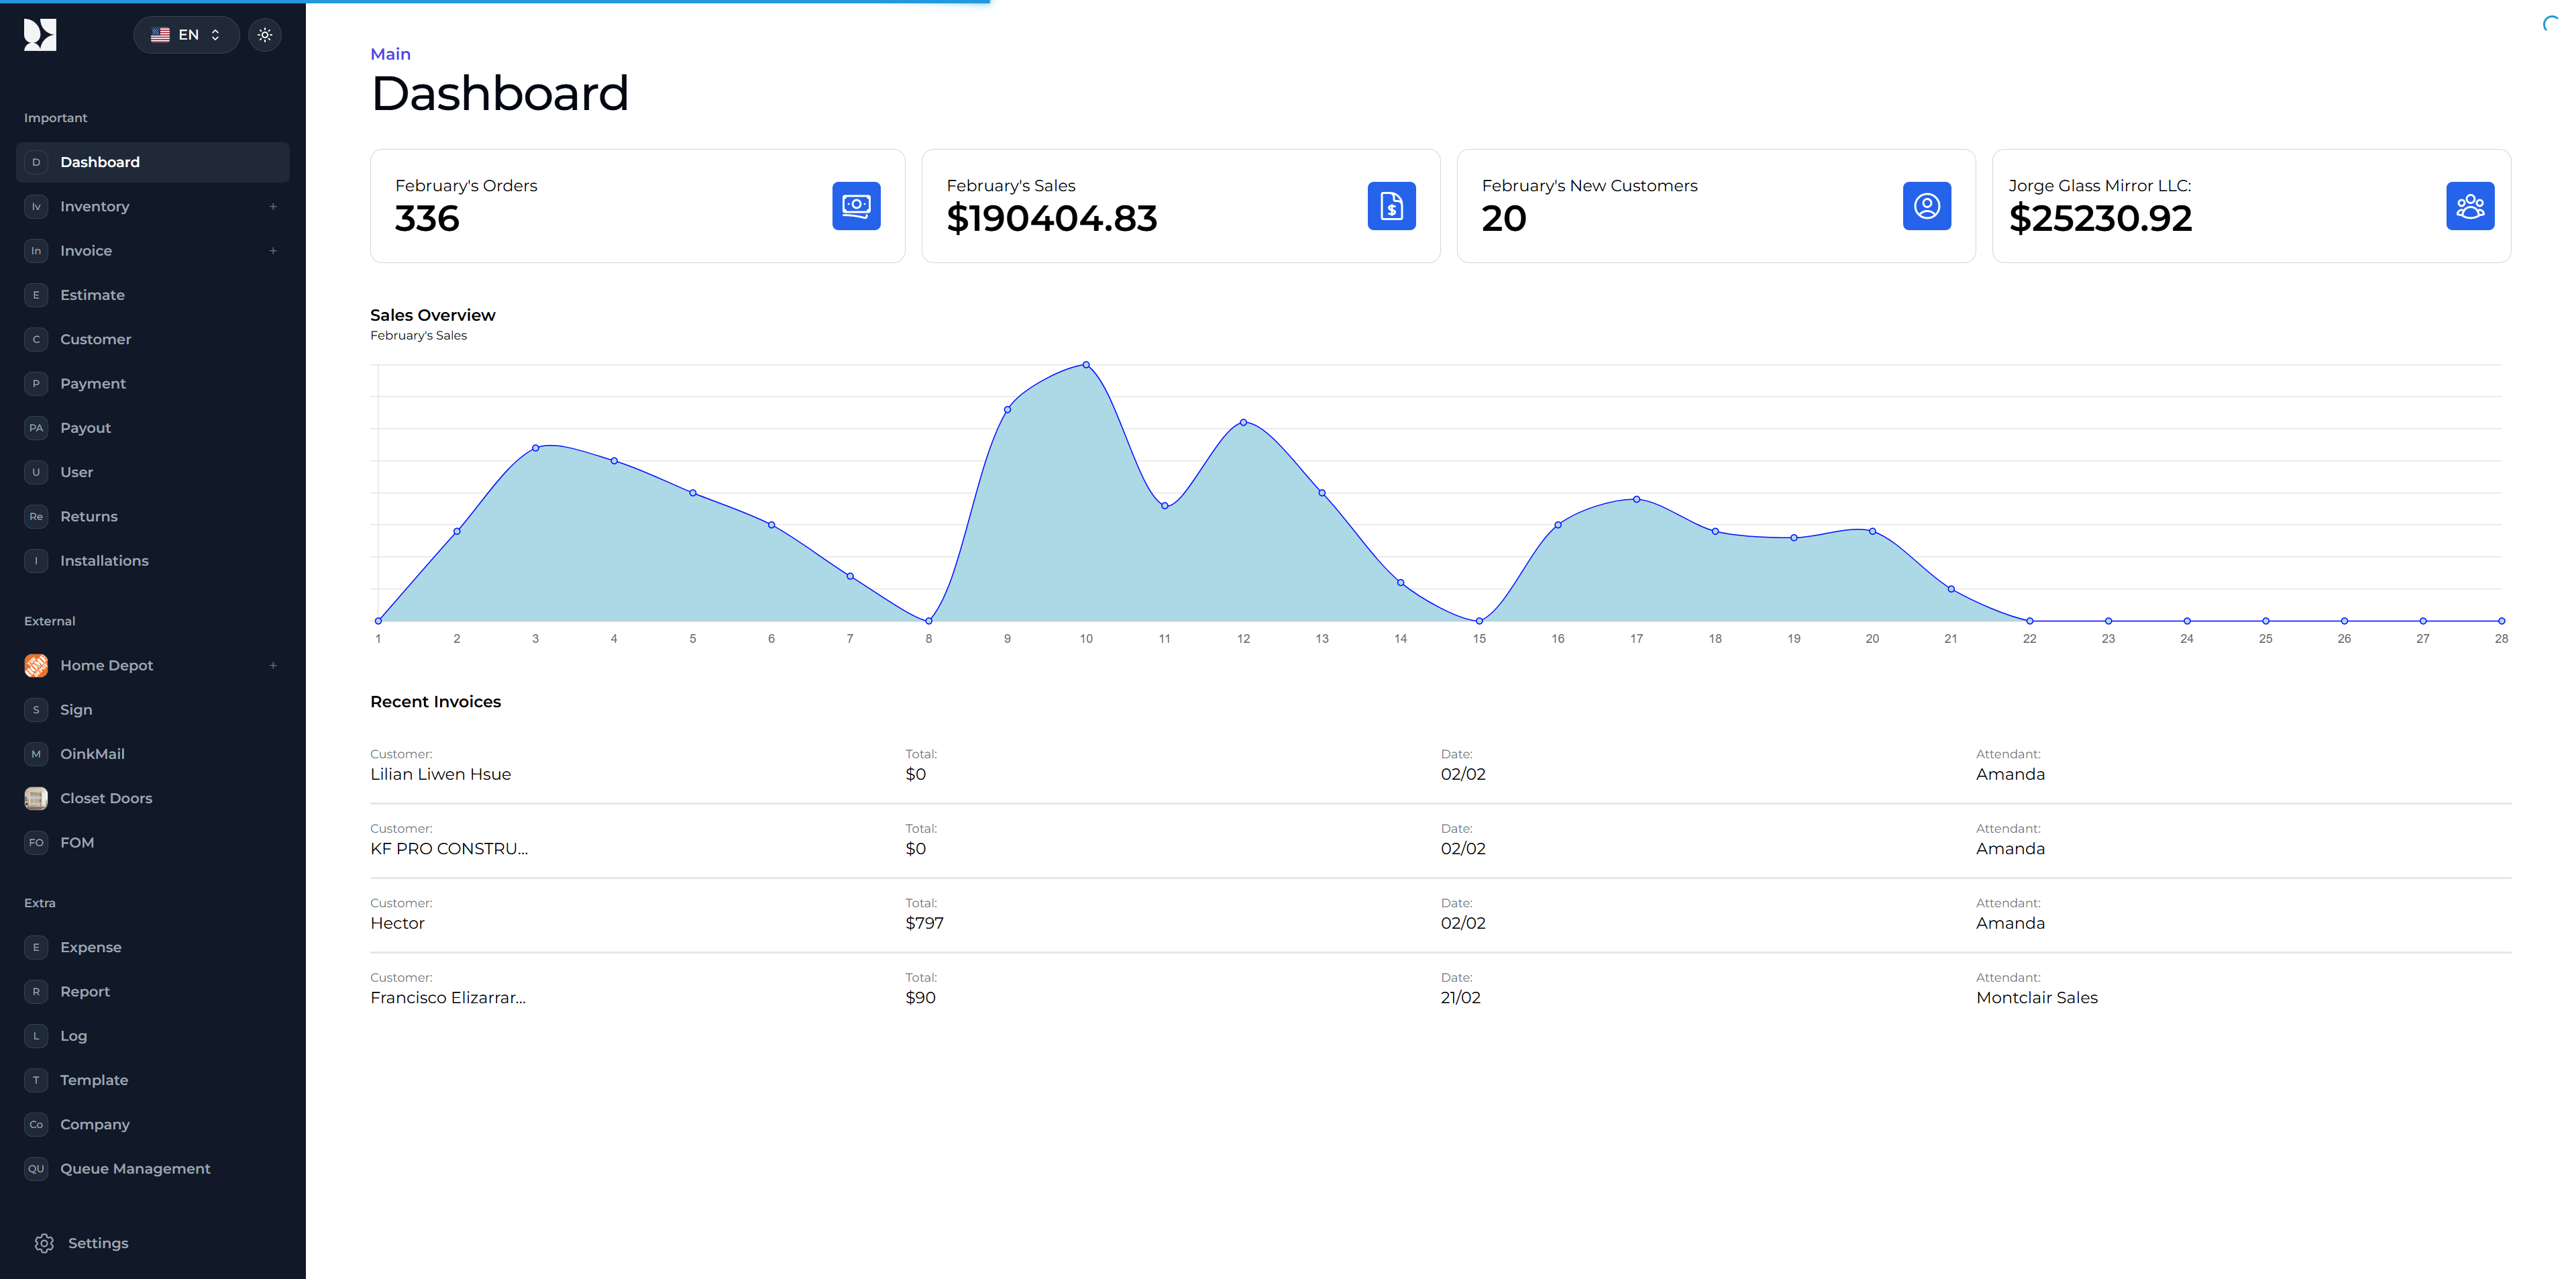Open the Payout sidebar item

[x=85, y=428]
